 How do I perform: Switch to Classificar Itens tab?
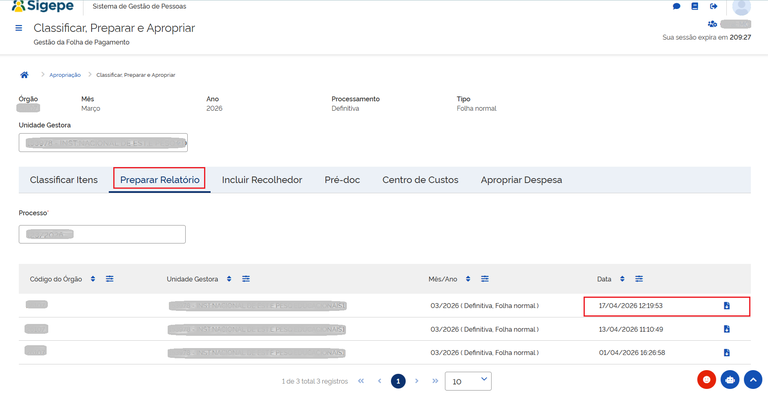pyautogui.click(x=64, y=180)
